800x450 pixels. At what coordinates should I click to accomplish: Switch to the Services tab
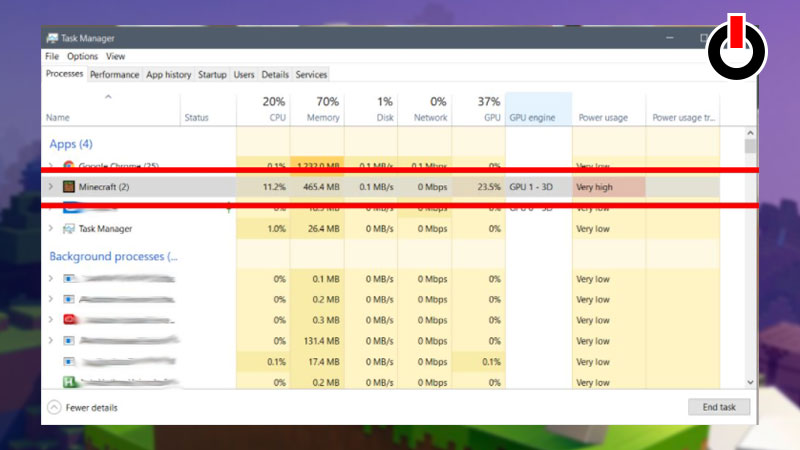point(311,74)
